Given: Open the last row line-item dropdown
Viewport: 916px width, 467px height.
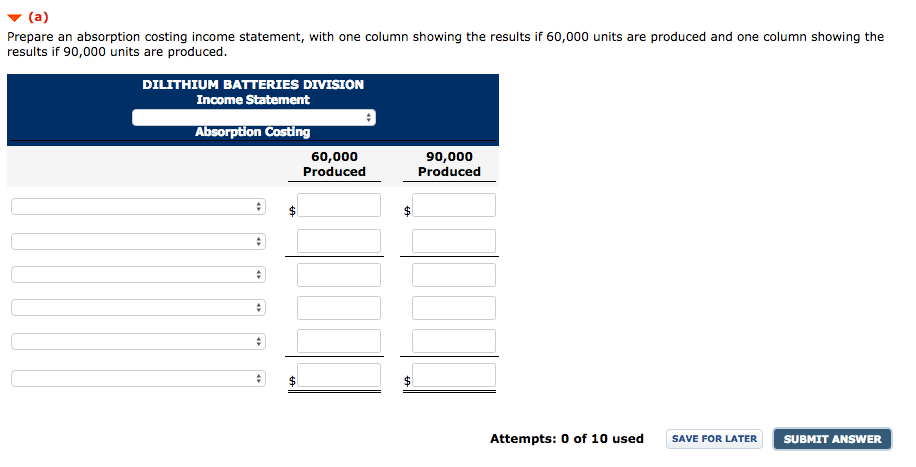Looking at the screenshot, I should click(138, 379).
